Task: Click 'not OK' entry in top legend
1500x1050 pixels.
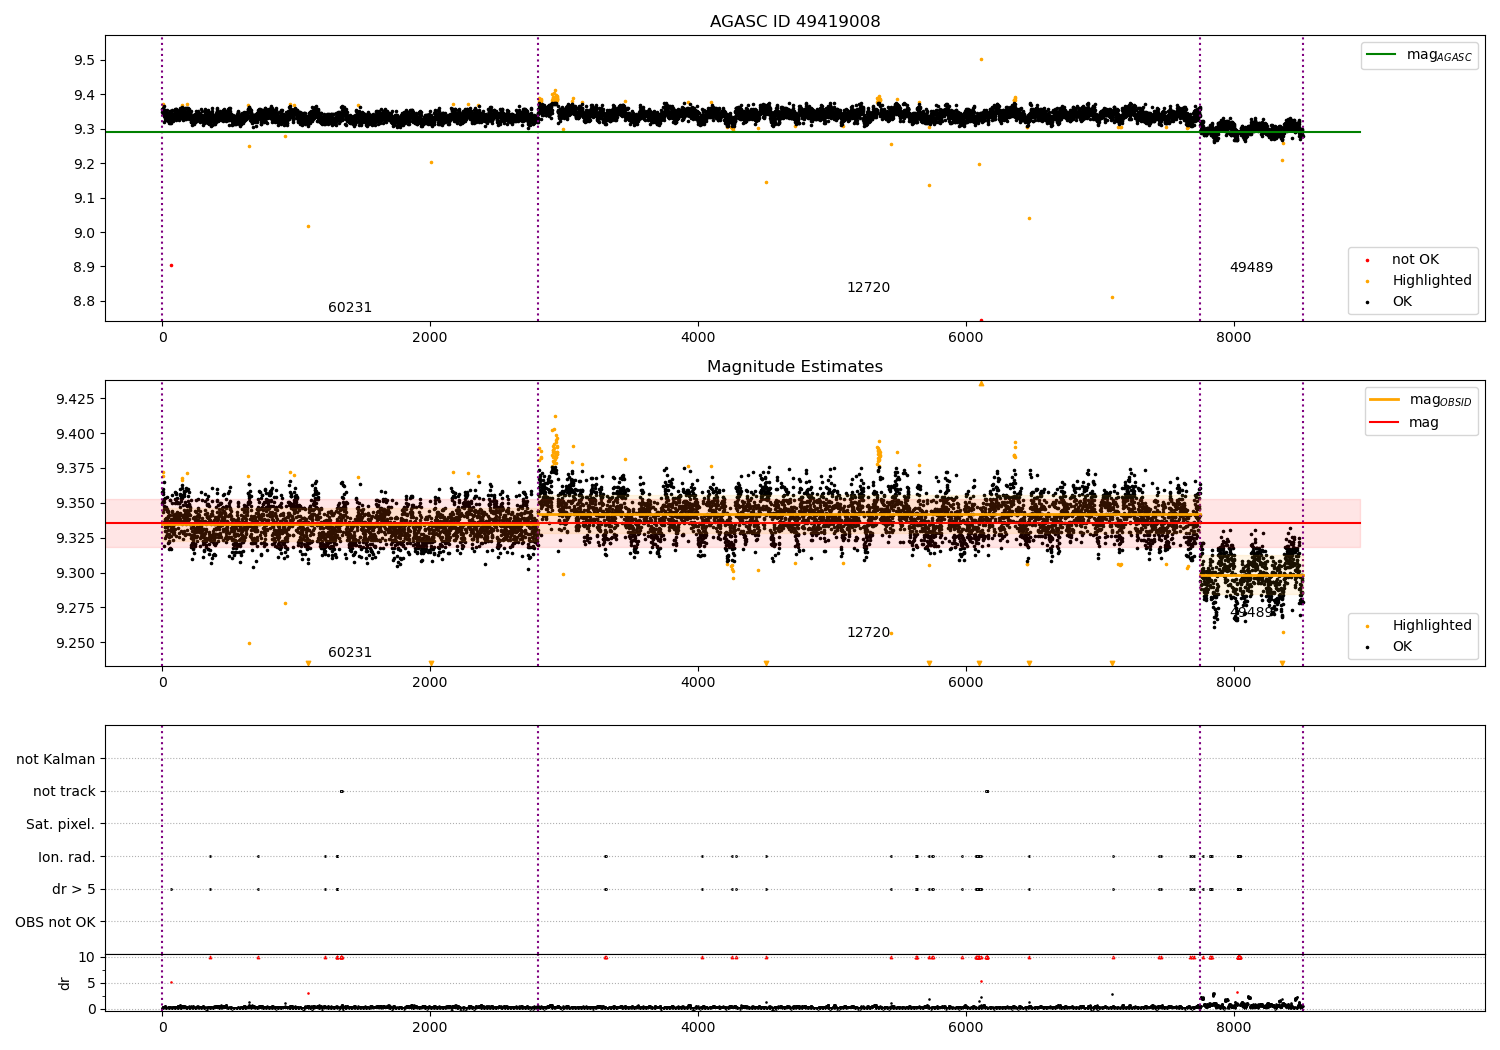Action: 1415,260
